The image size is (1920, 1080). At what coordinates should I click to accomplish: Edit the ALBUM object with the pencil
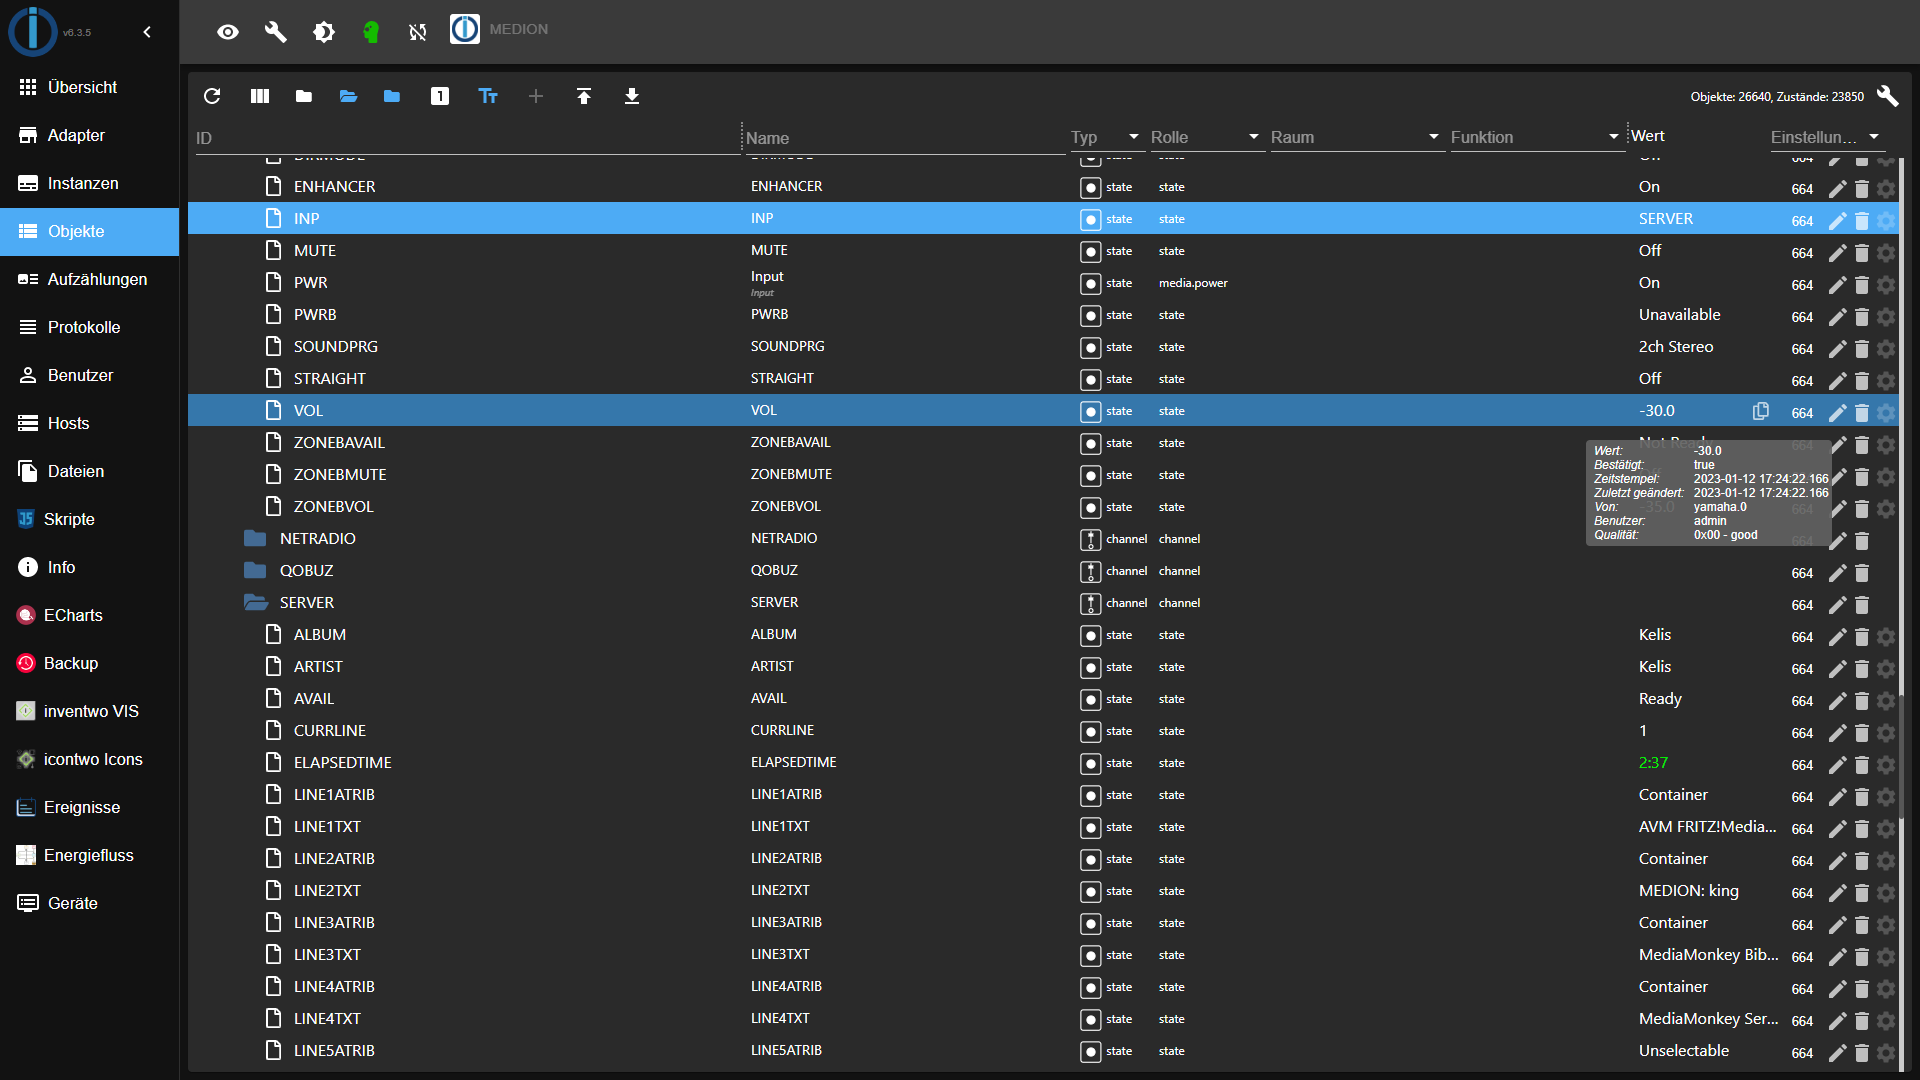click(x=1838, y=637)
